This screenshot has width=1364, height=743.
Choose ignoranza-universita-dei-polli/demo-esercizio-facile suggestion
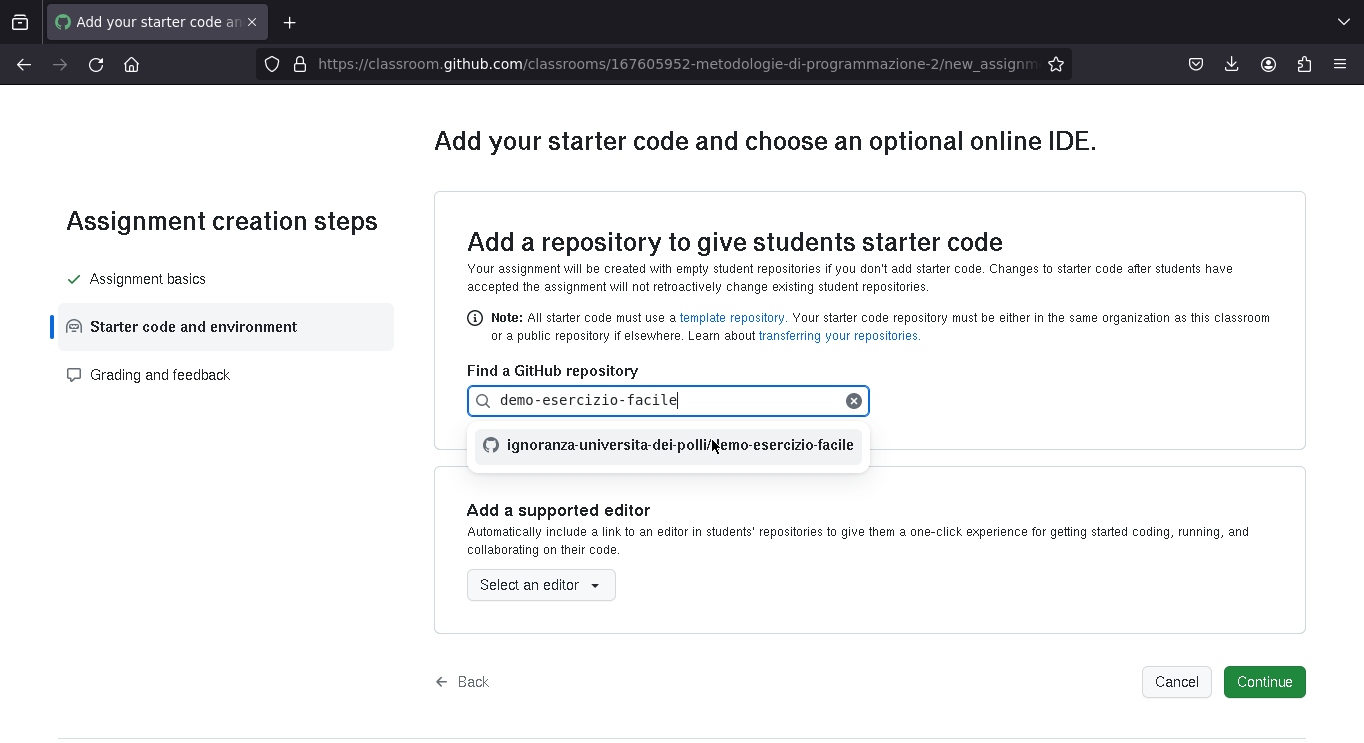pos(668,446)
